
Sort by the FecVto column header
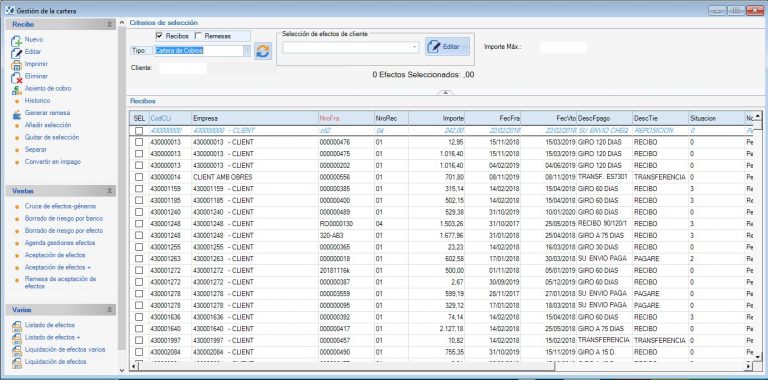pyautogui.click(x=549, y=118)
